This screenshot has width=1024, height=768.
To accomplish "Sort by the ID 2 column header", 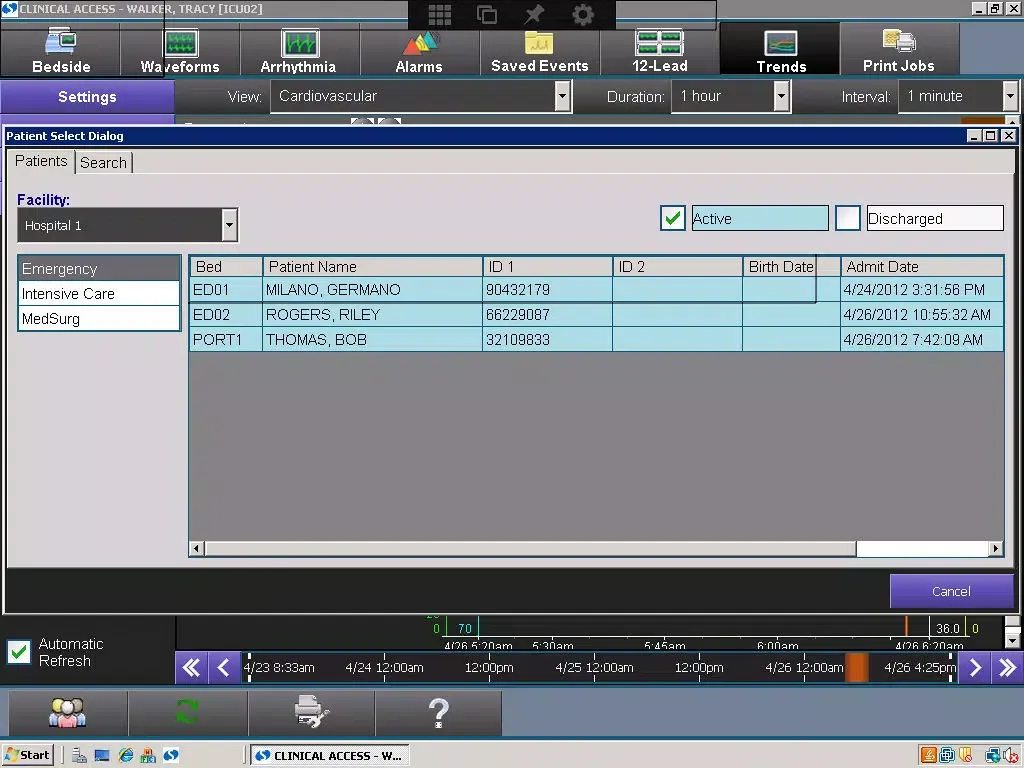I will 677,266.
